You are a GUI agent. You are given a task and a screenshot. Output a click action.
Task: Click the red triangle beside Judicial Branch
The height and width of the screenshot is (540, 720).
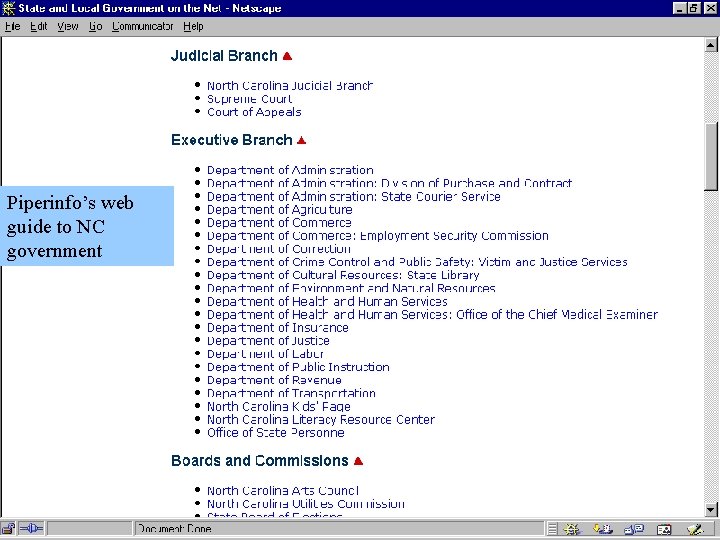[x=287, y=56]
